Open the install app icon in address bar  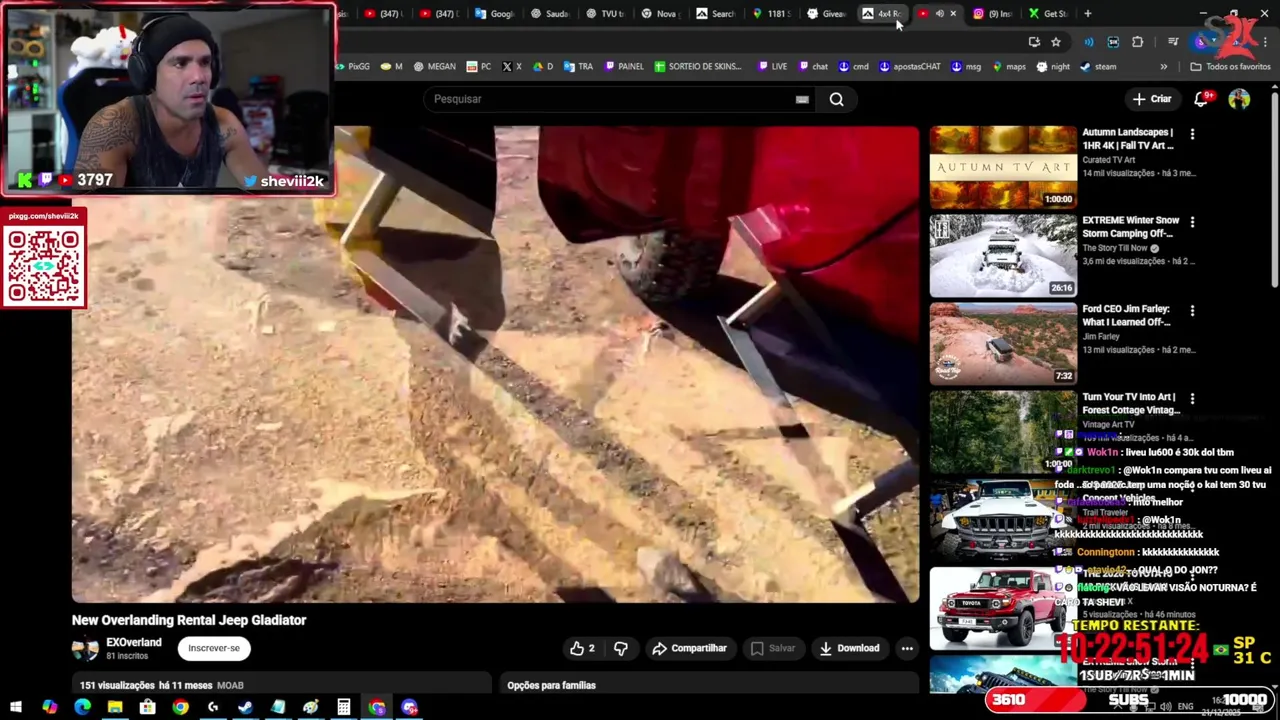pos(1034,42)
